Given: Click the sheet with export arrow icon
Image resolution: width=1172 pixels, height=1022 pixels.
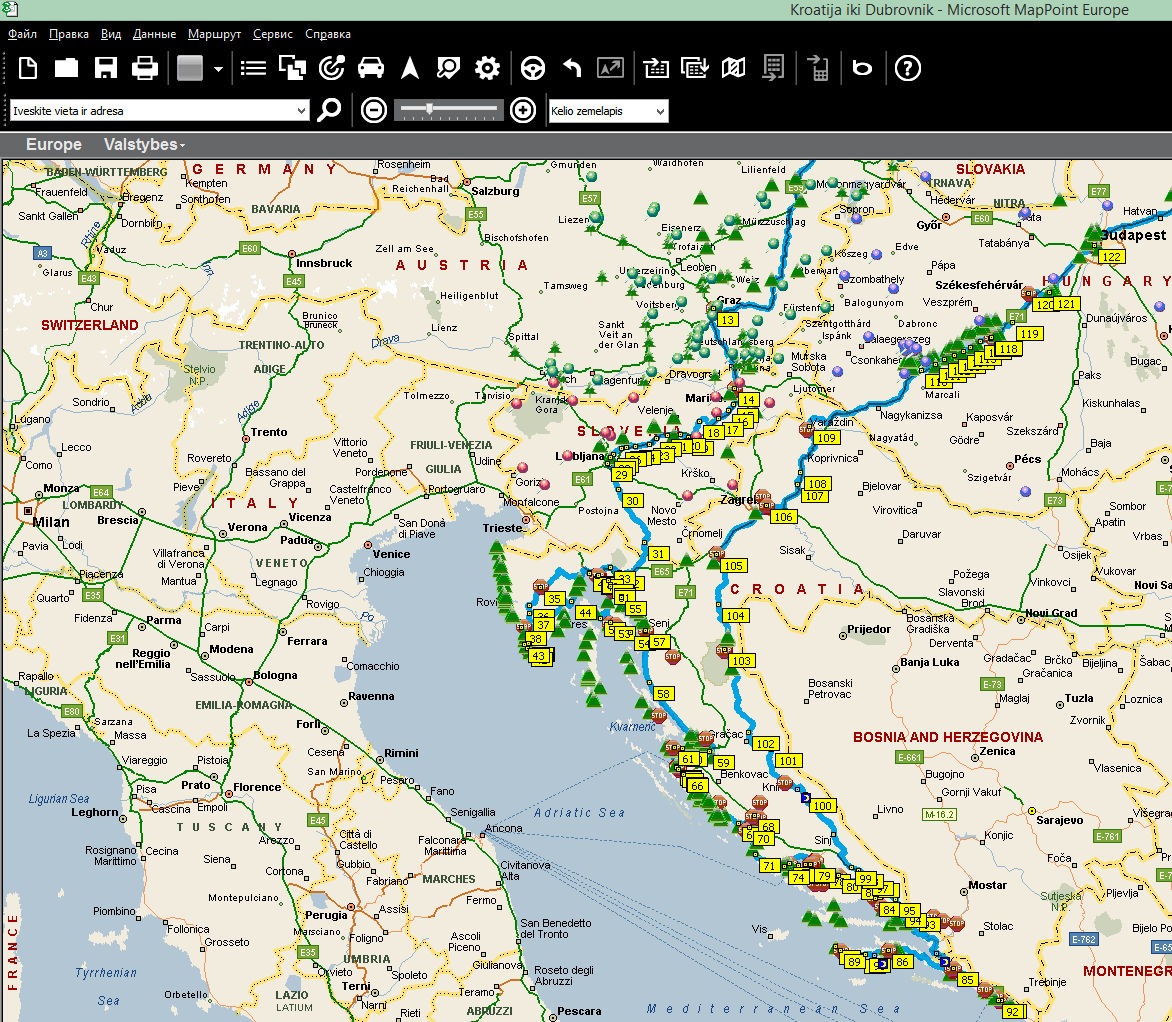Looking at the screenshot, I should [x=773, y=68].
